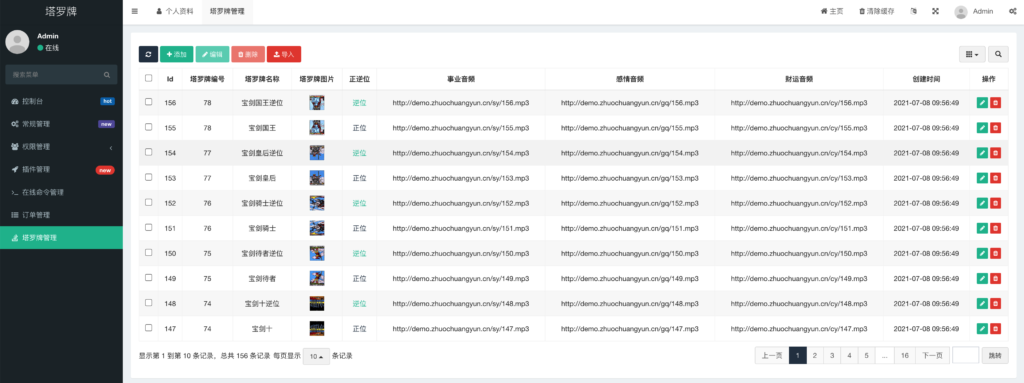Viewport: 1024px width, 383px height.
Task: Switch to the 个人资料 tab
Action: 174,12
